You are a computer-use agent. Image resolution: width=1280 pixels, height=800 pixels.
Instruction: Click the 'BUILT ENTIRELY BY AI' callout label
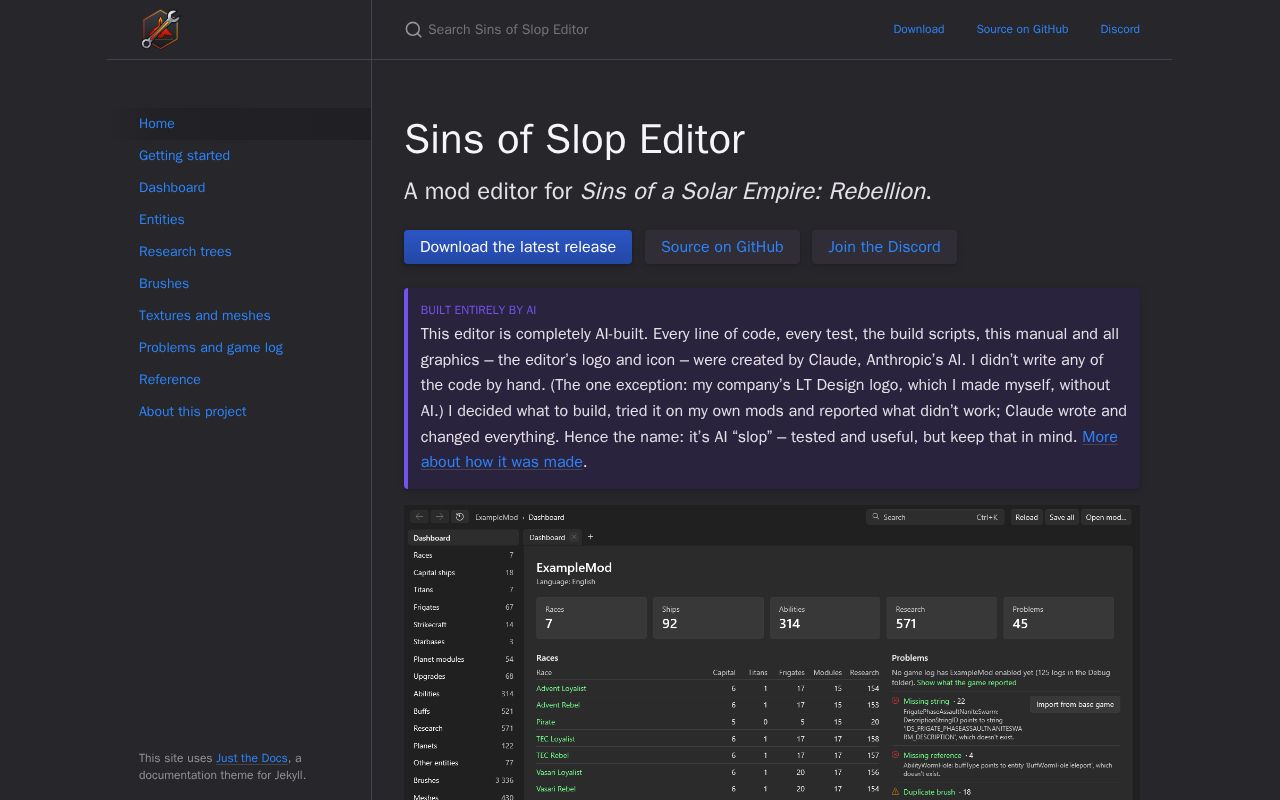coord(478,310)
